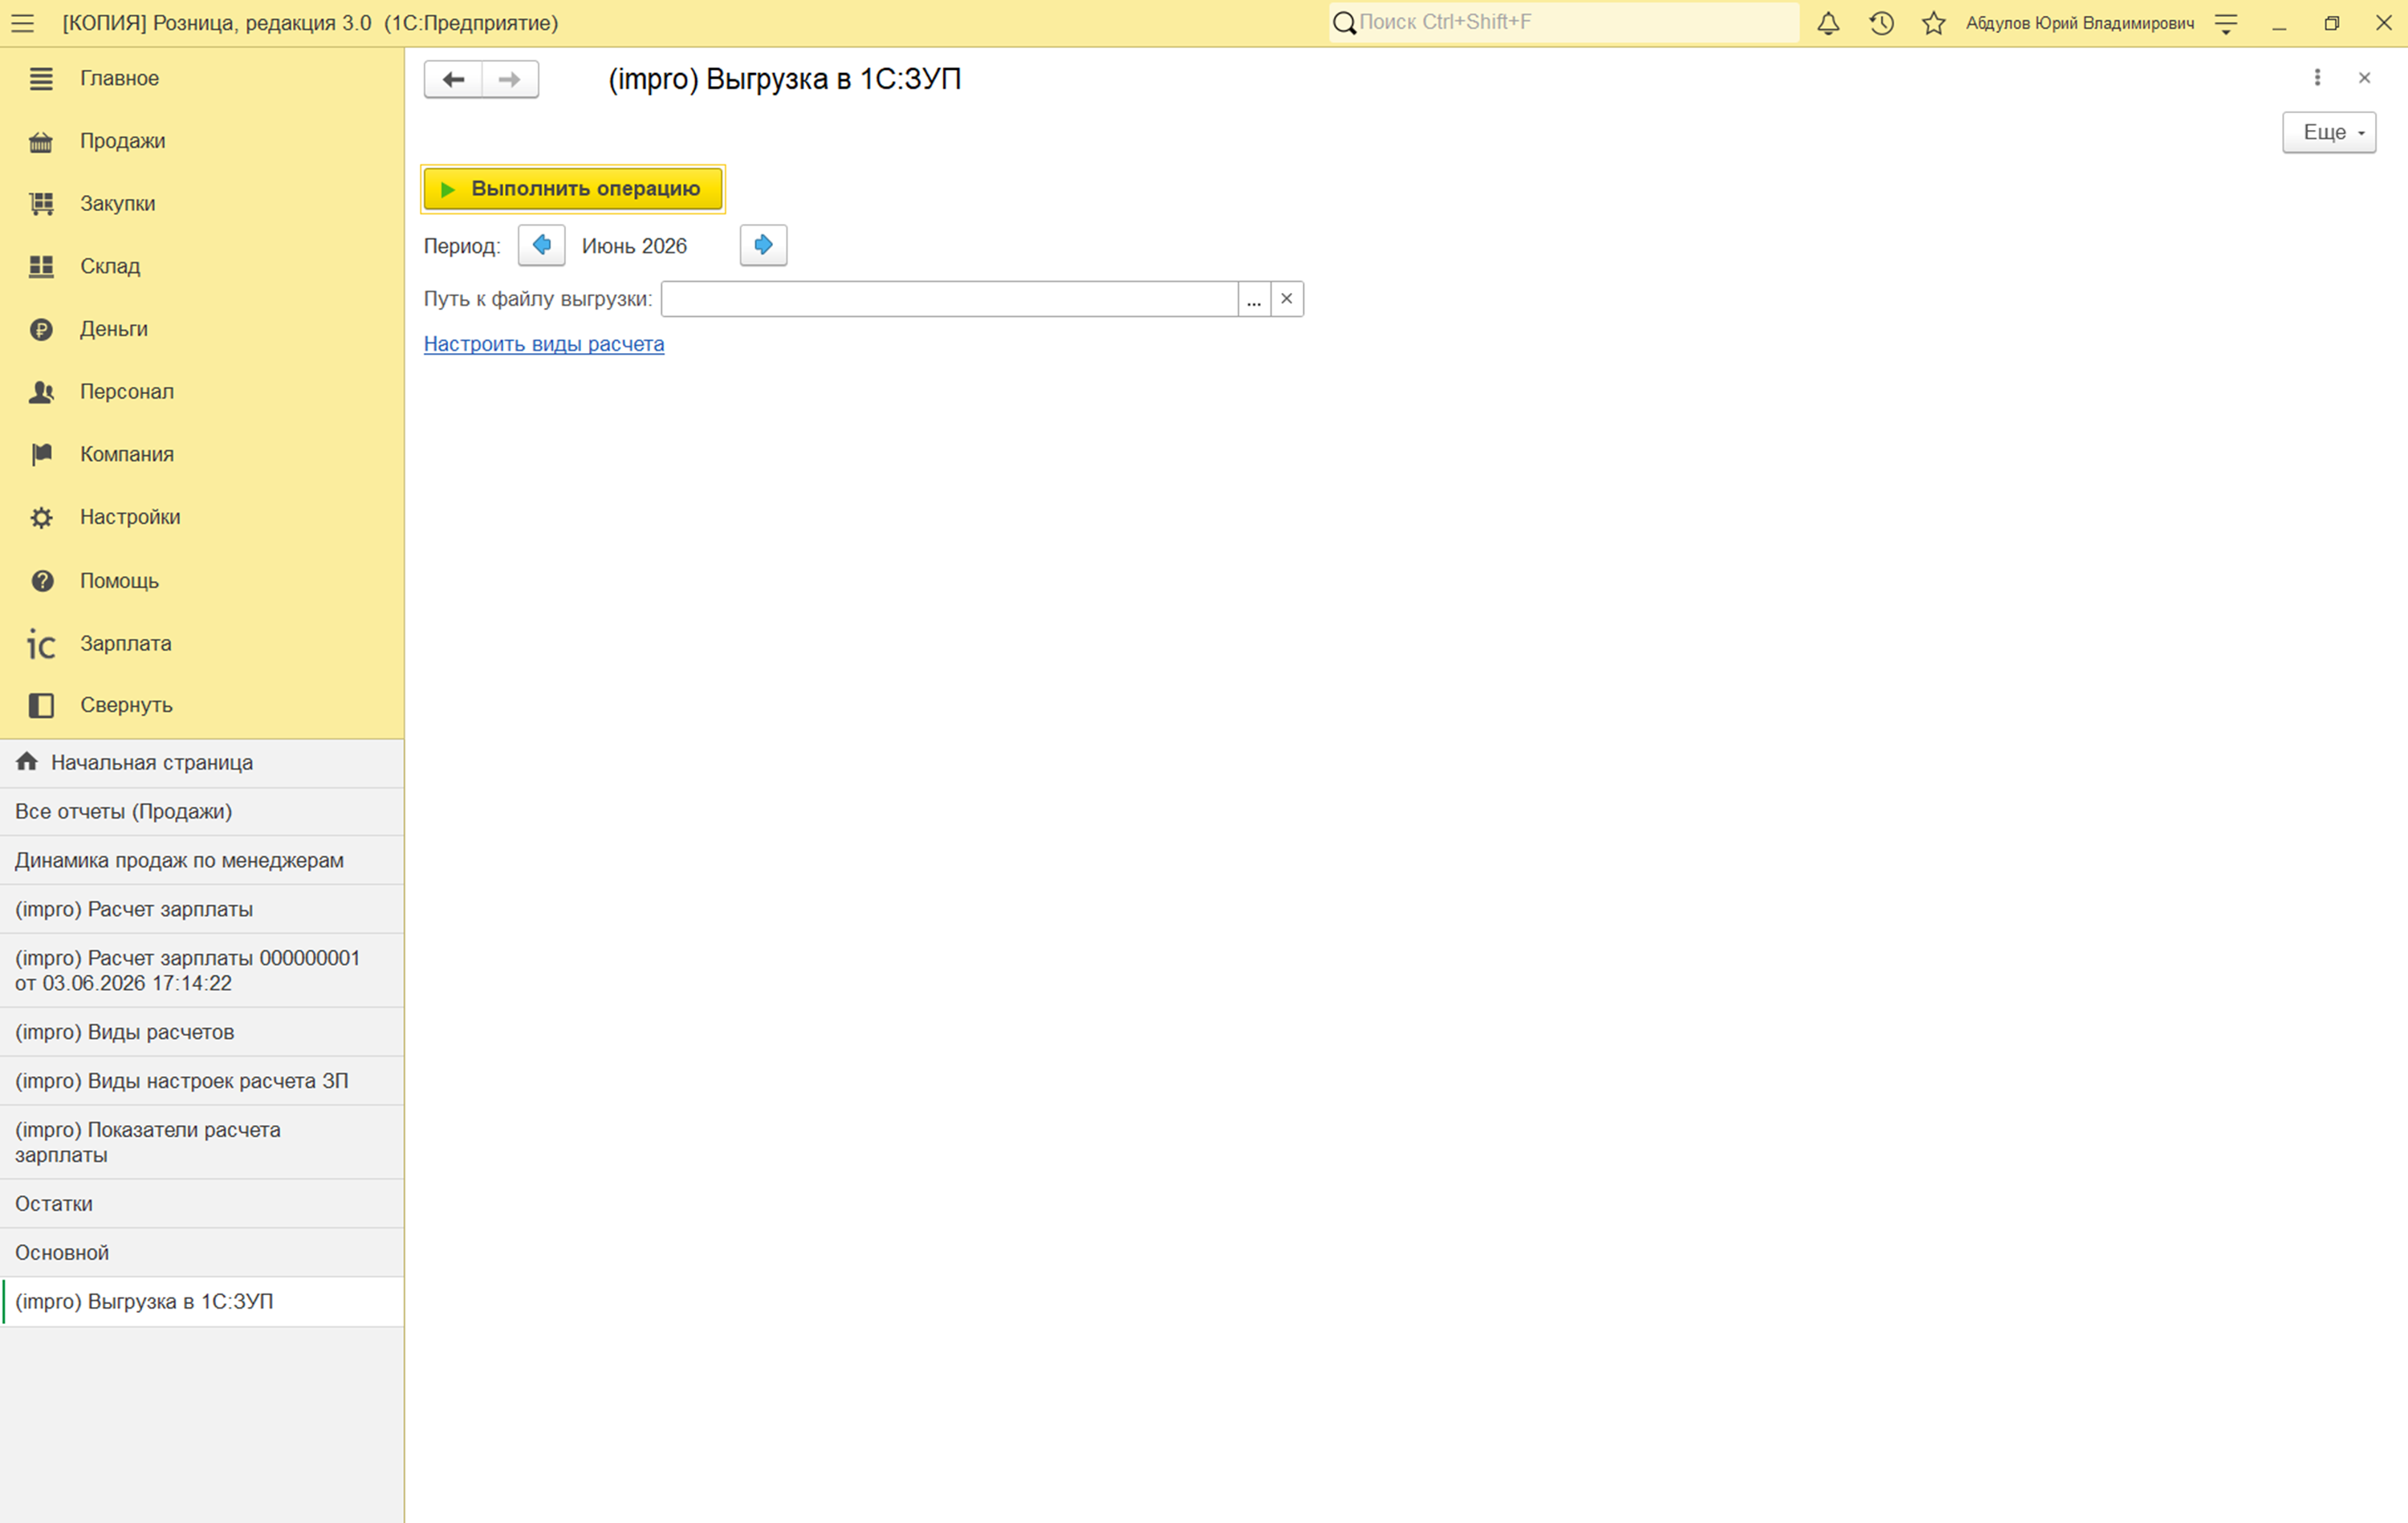Switch to (impro) Виды настроек расчета ЗП tab
This screenshot has height=1523, width=2408.
click(x=202, y=1081)
